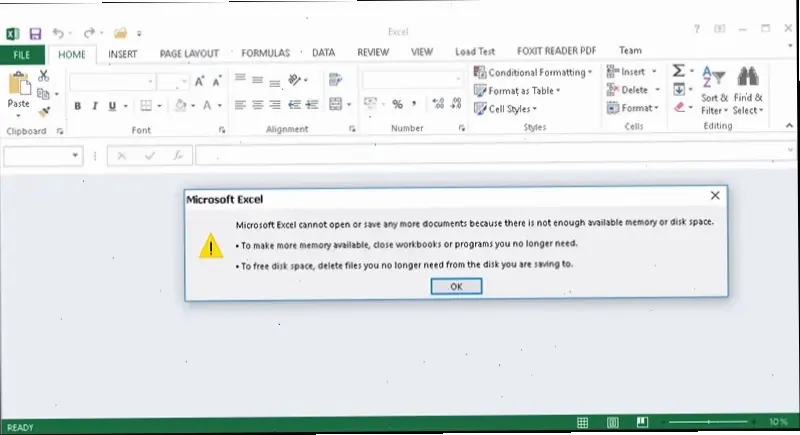Switch to Page Layout view in status bar
The height and width of the screenshot is (435, 800).
pos(614,424)
